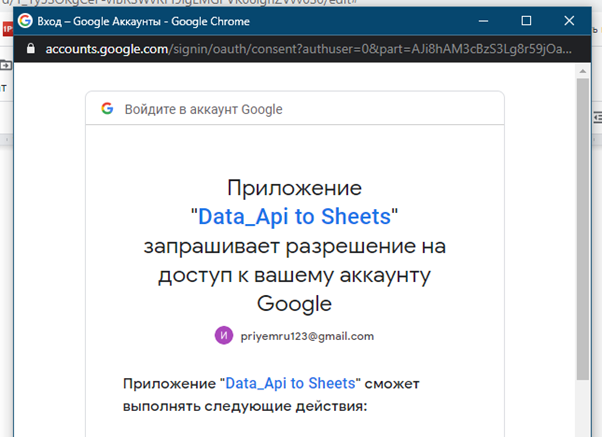
Task: Click the 'Вход – Google Аккаунты' window title
Action: pyautogui.click(x=144, y=21)
